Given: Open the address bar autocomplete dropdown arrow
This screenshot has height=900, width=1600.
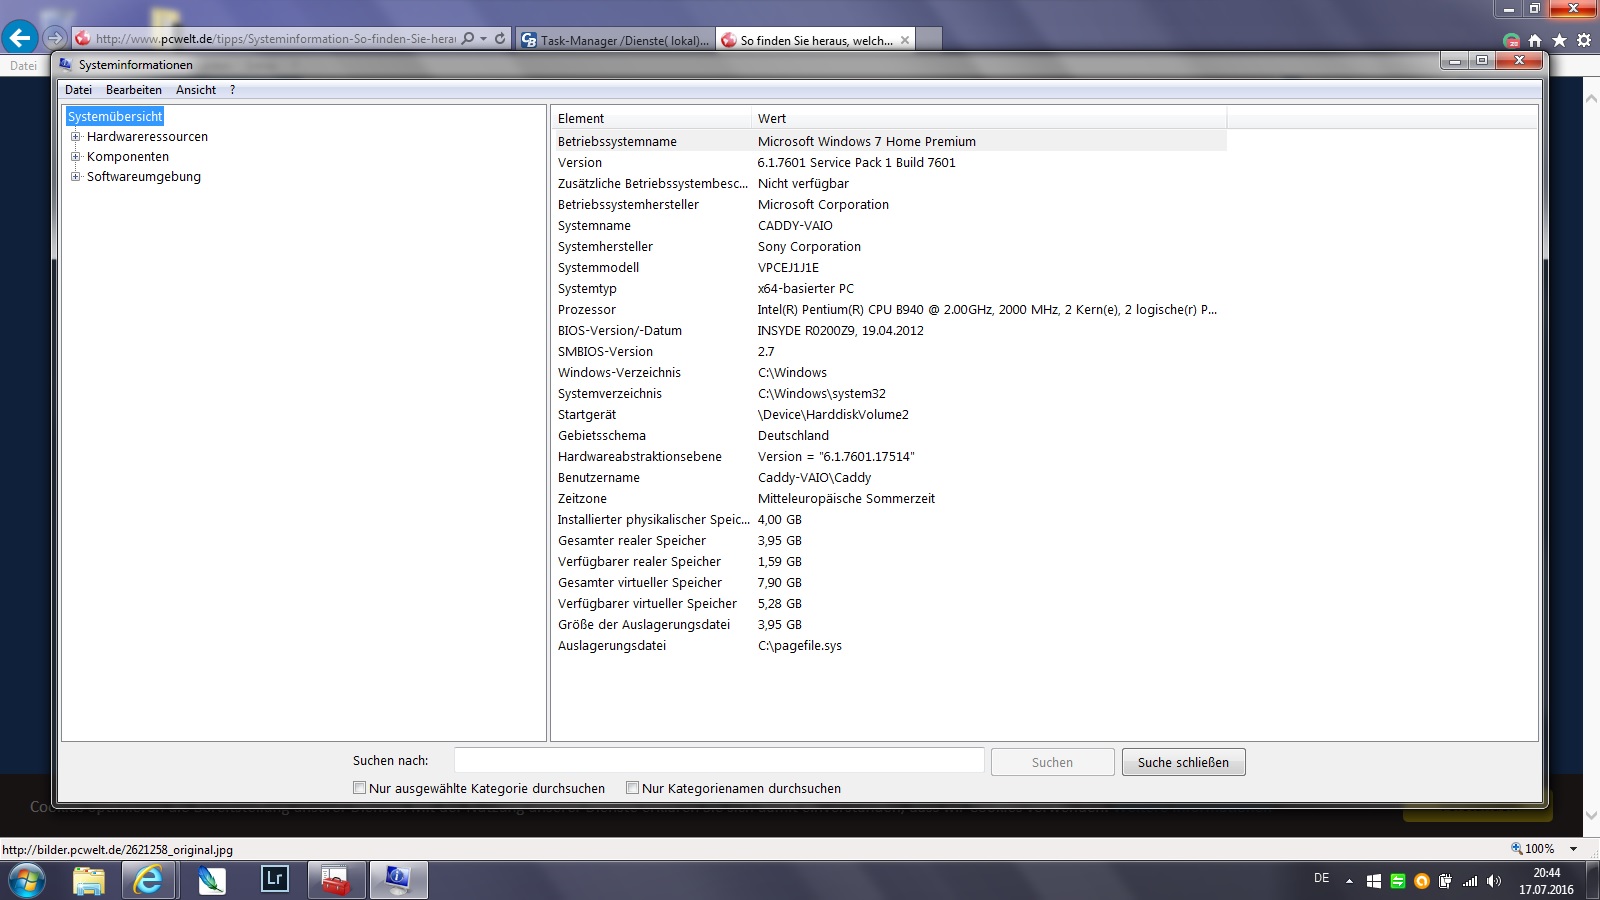Looking at the screenshot, I should tap(484, 39).
